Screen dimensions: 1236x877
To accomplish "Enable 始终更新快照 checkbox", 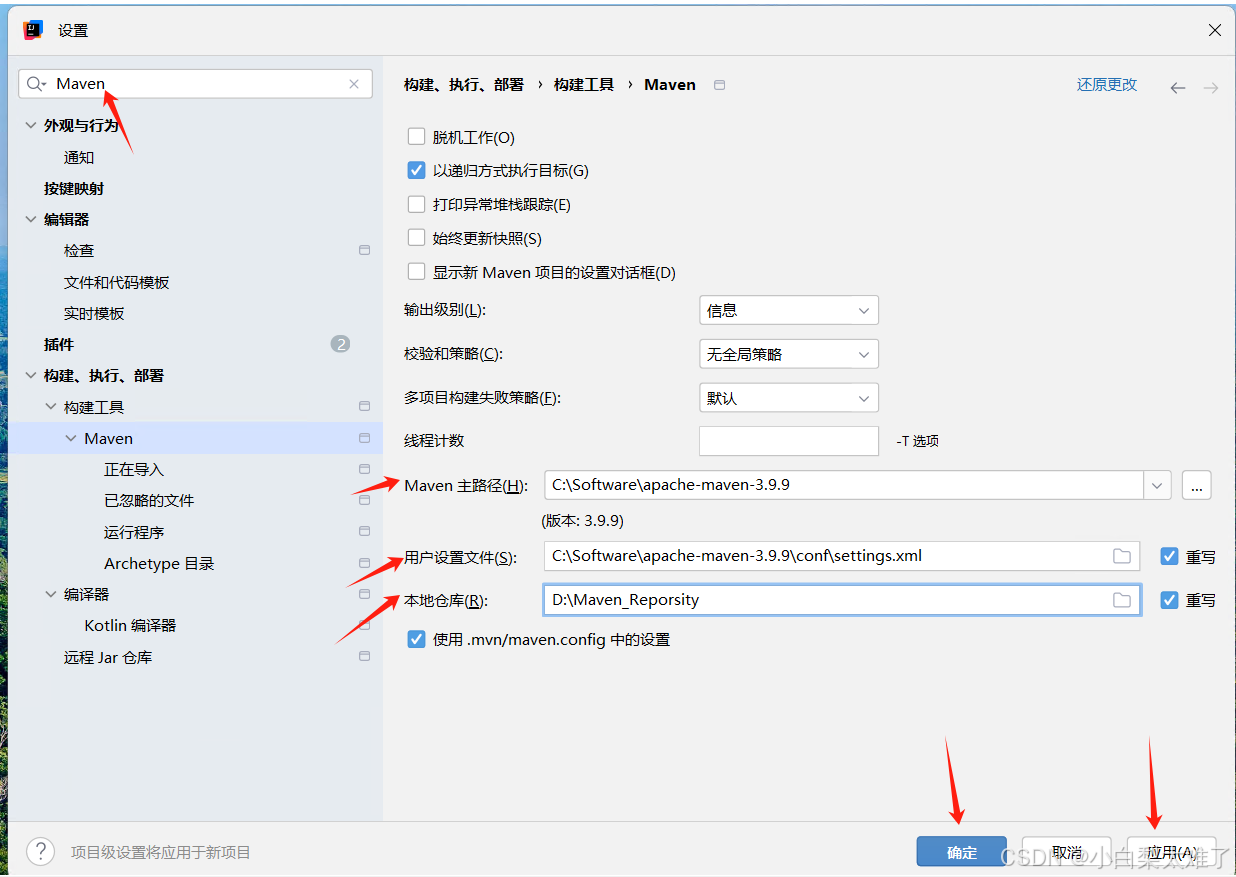I will tap(417, 238).
